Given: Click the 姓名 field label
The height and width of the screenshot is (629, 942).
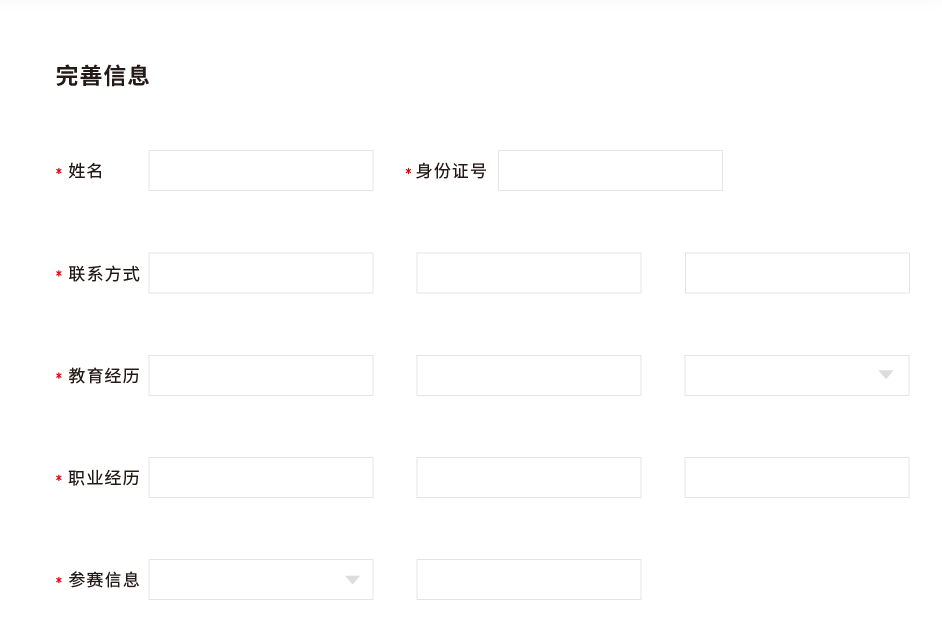Looking at the screenshot, I should point(86,172).
